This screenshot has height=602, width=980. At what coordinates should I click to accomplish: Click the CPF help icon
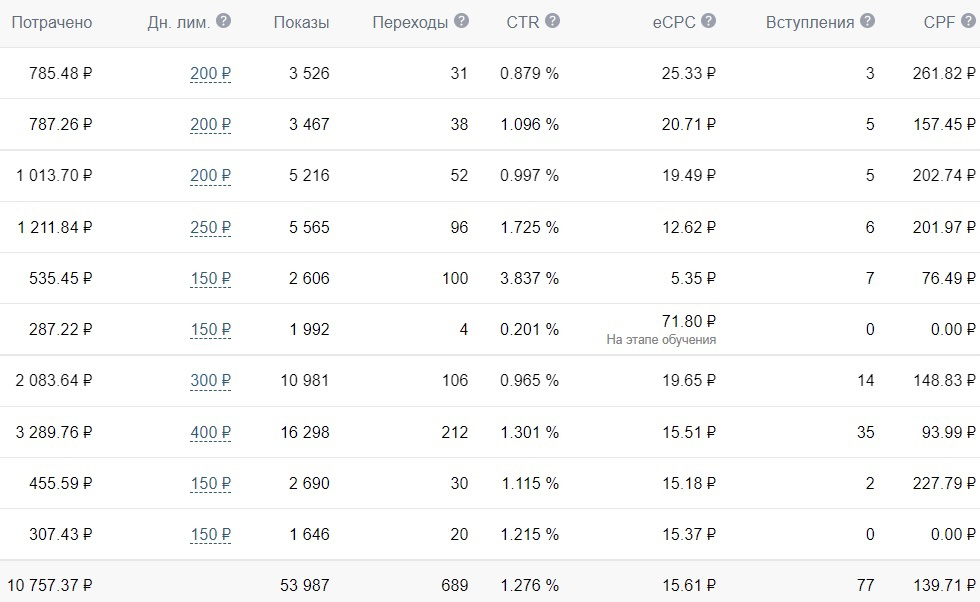(x=968, y=21)
